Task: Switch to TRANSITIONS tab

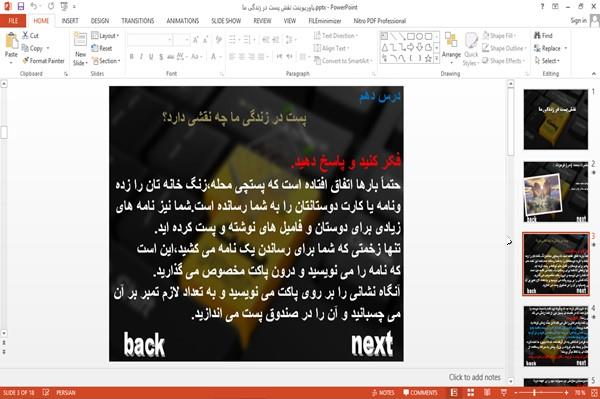Action: point(138,21)
